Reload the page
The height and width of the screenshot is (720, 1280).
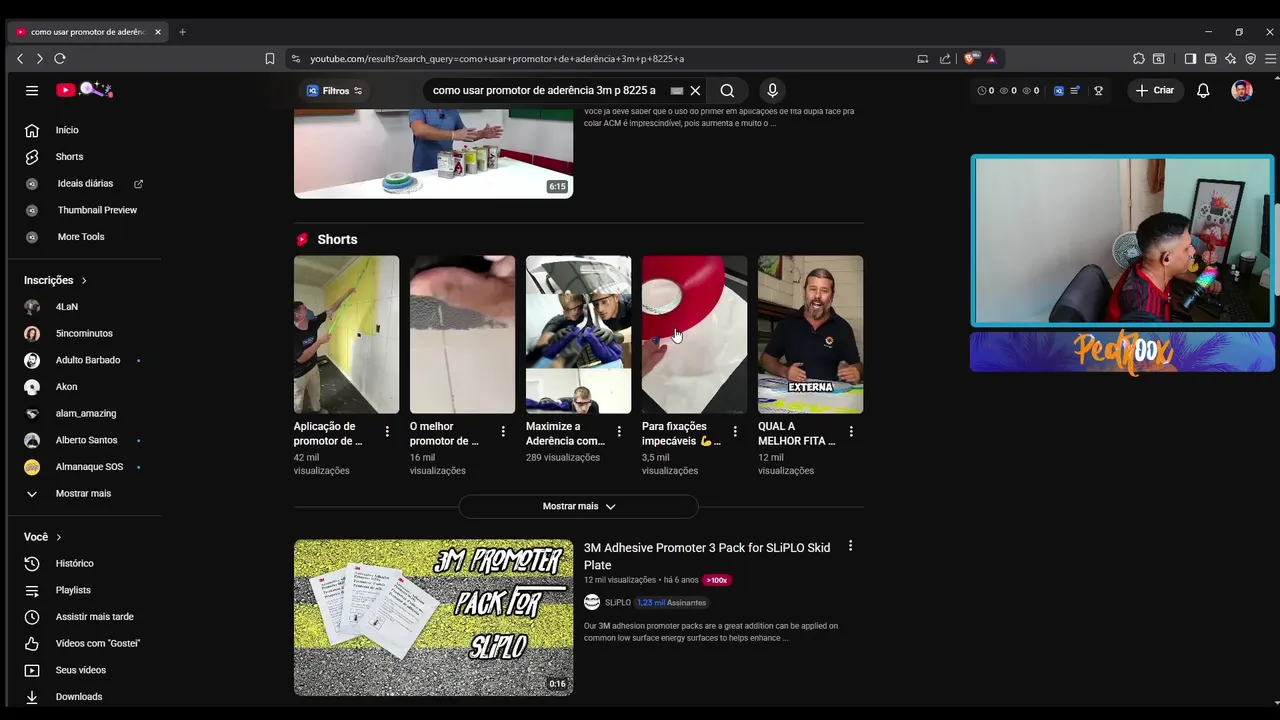(60, 59)
